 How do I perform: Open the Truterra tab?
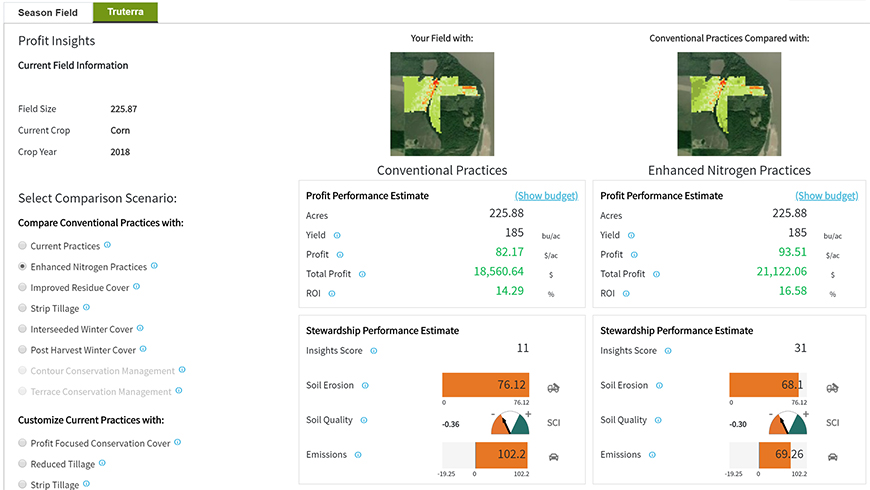pyautogui.click(x=125, y=13)
